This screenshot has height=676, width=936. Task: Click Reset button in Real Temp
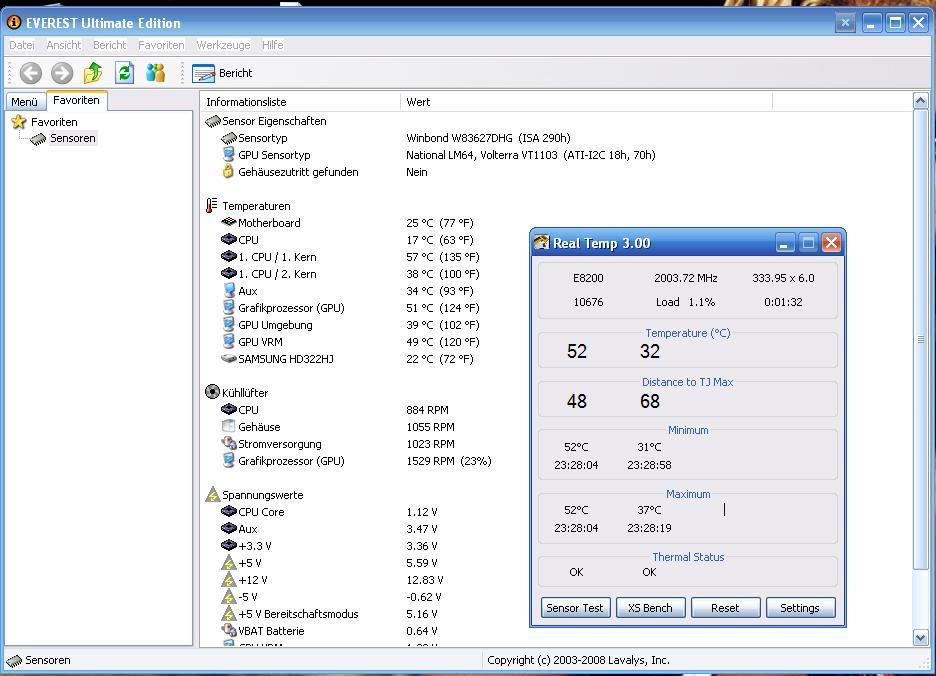tap(725, 608)
